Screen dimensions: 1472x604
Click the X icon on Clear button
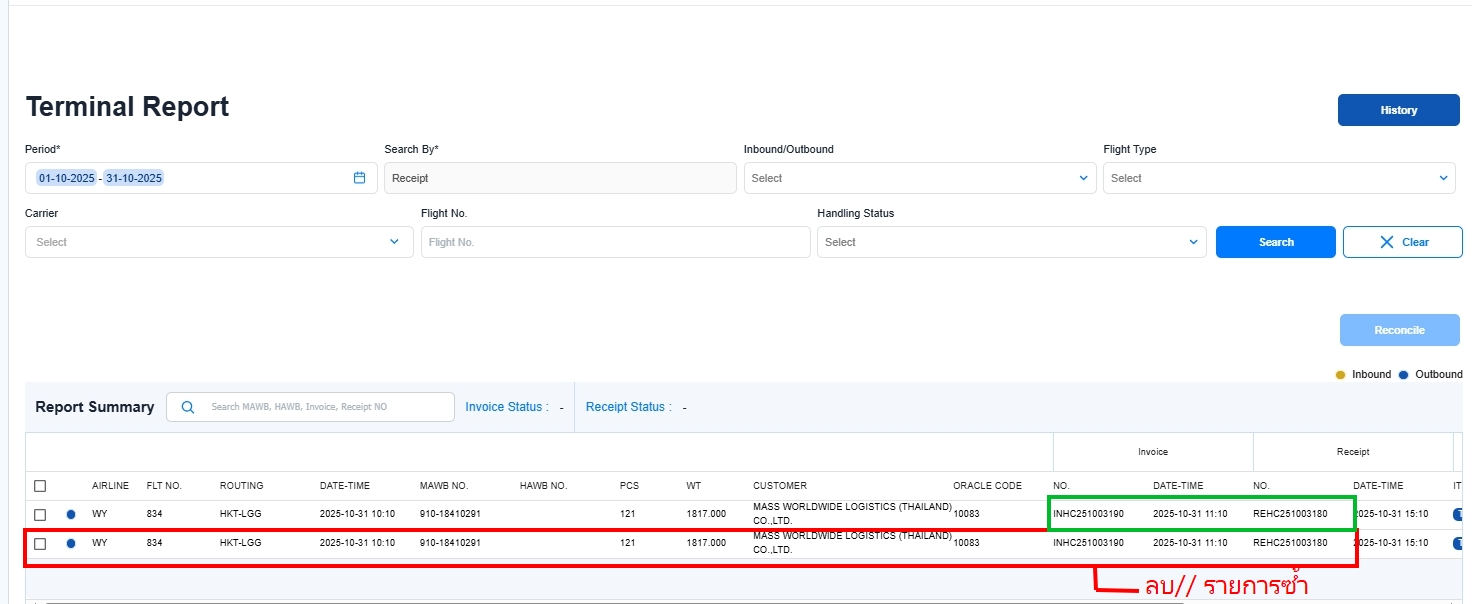[x=1386, y=242]
